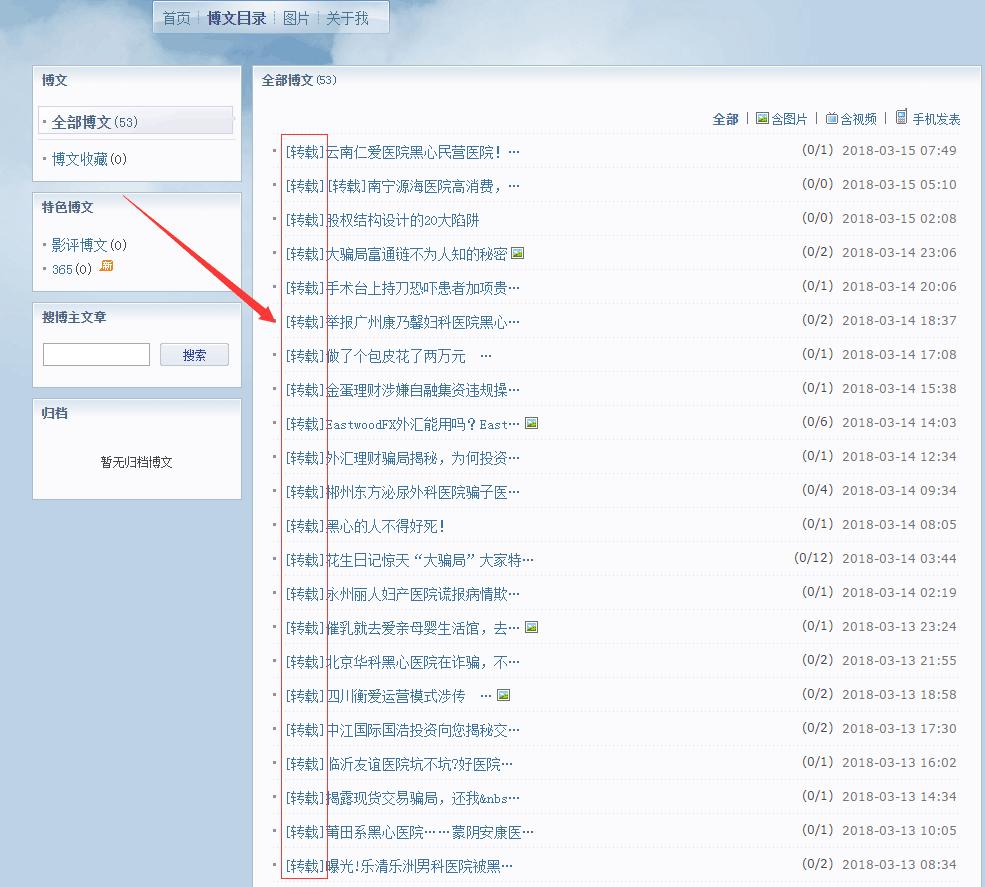
Task: Open post 外汇理财骗局揭秘
Action: click(403, 458)
